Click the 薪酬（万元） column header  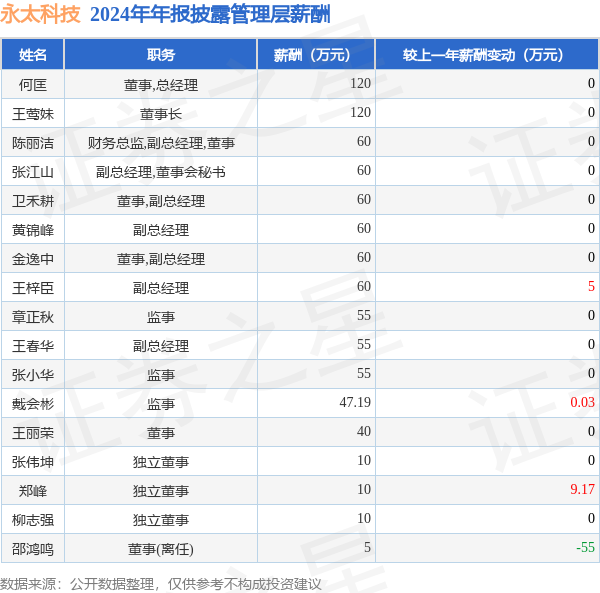316,55
